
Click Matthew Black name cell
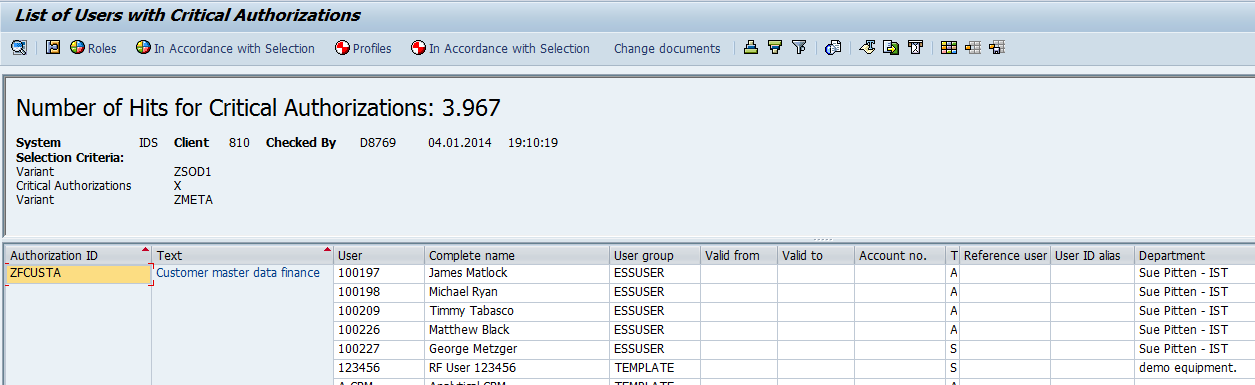[x=517, y=330]
